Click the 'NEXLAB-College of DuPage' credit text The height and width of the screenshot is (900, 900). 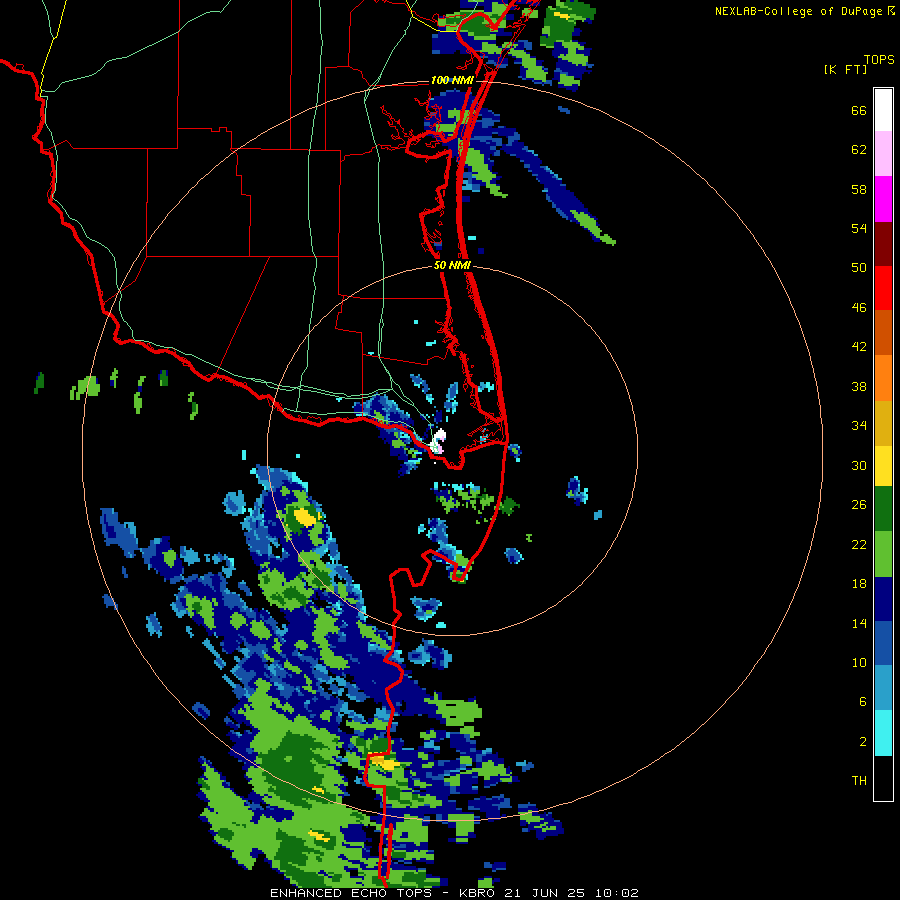click(x=798, y=11)
